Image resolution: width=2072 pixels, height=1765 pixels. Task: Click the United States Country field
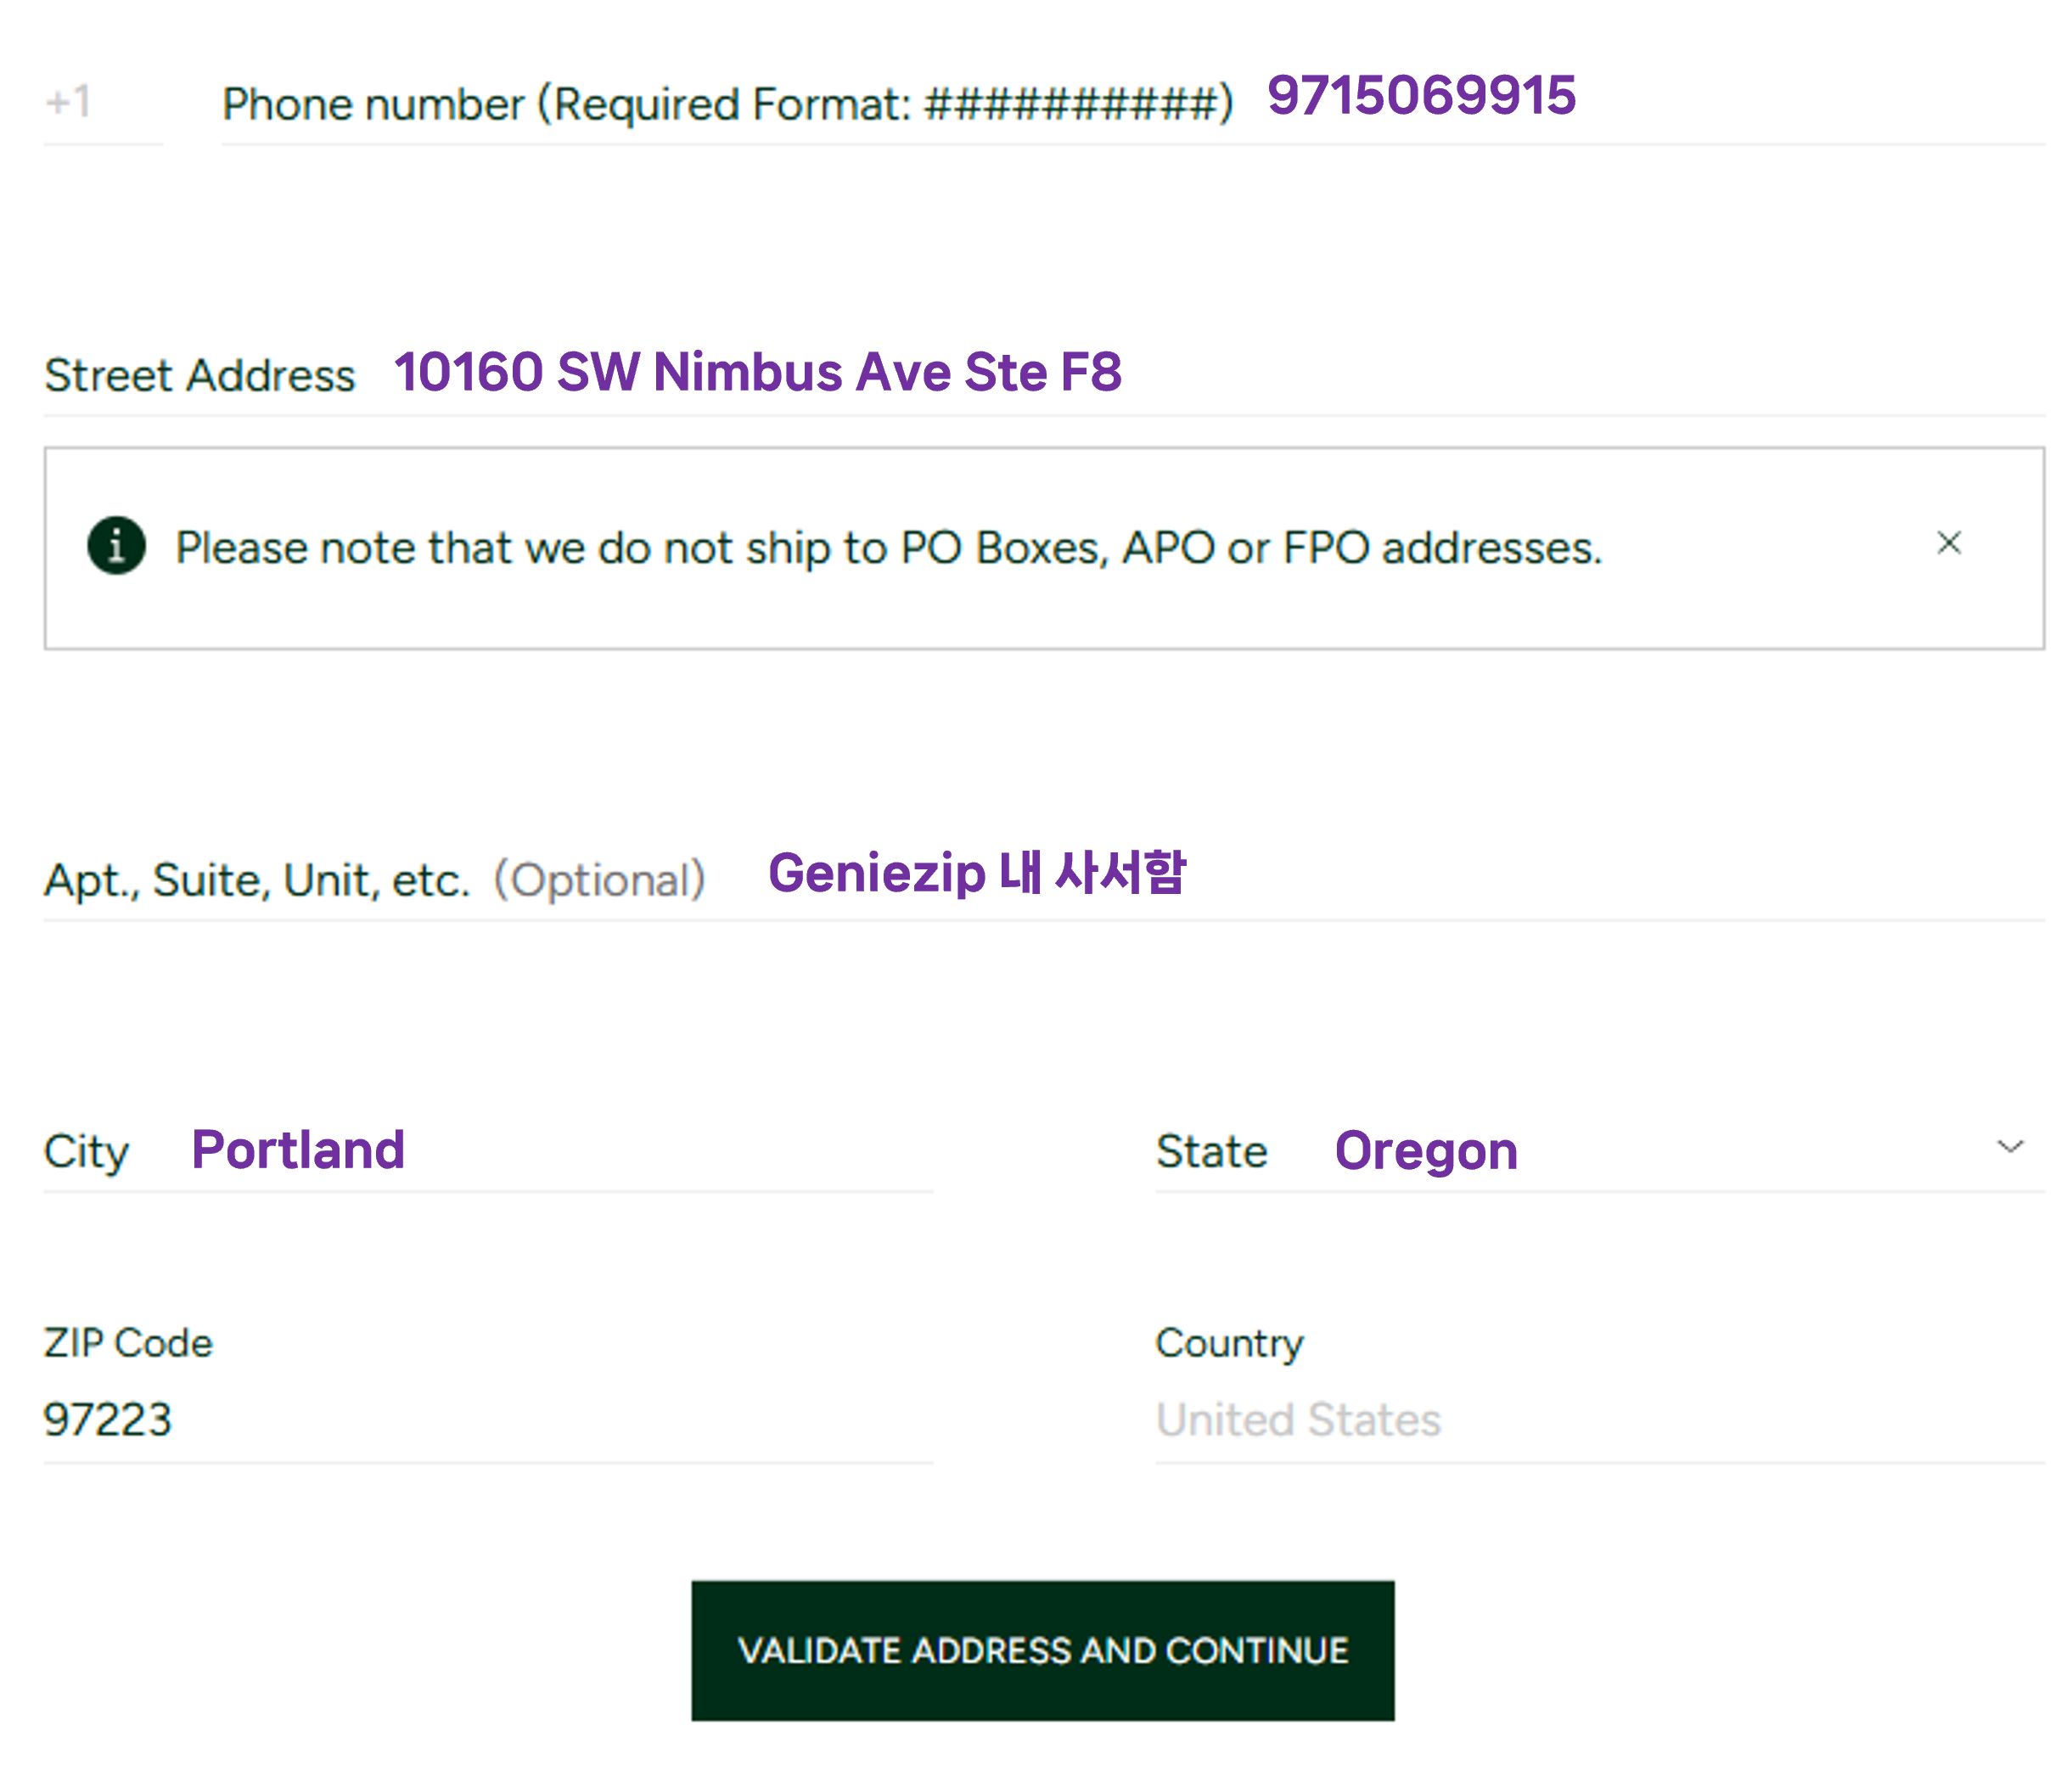[1298, 1419]
